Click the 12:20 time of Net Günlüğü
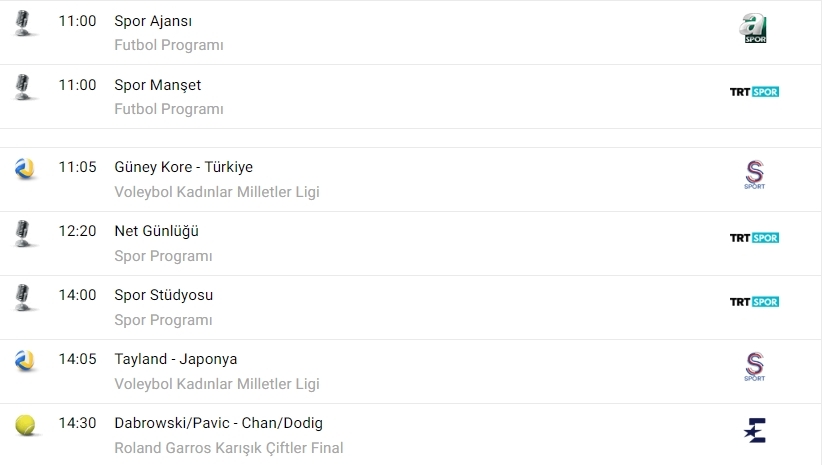Viewport: 822px width, 465px height. 77,231
